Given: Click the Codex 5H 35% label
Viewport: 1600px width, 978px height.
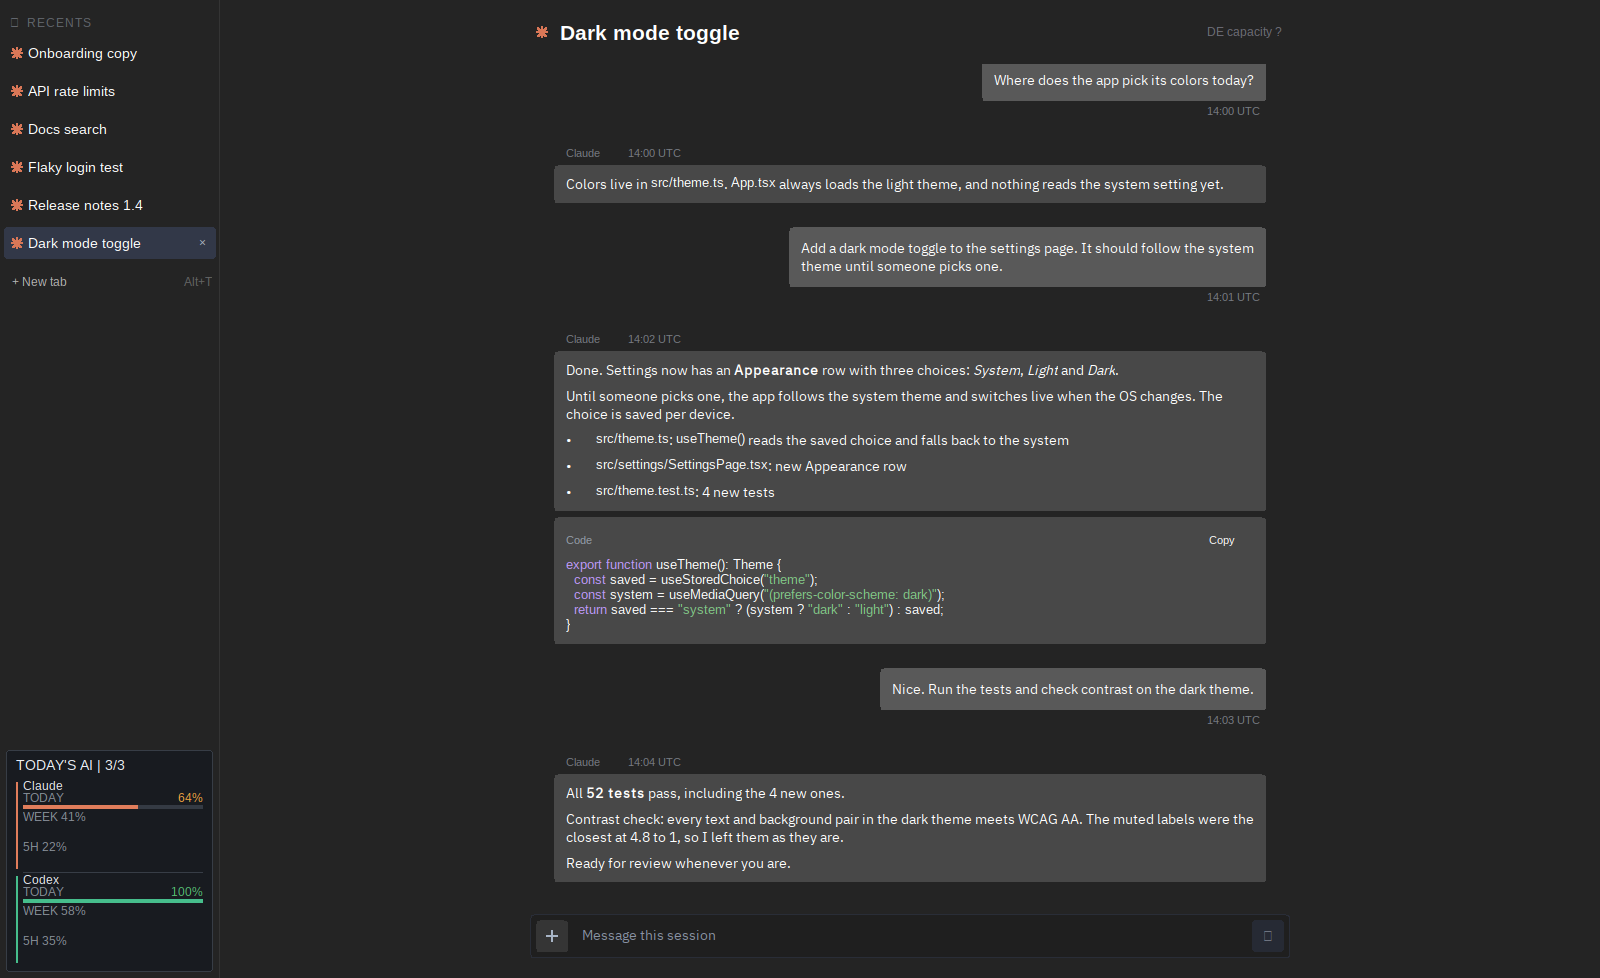Looking at the screenshot, I should coord(45,941).
